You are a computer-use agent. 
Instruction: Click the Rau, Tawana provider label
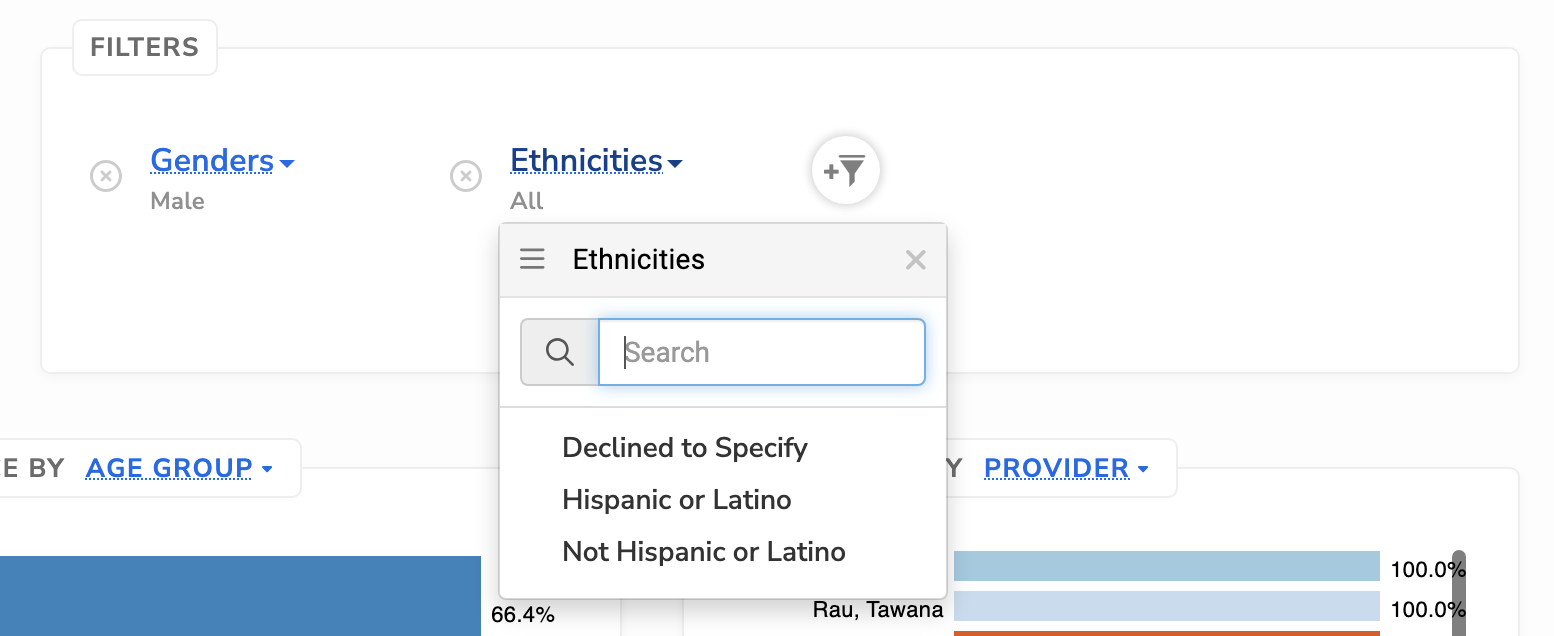point(878,609)
